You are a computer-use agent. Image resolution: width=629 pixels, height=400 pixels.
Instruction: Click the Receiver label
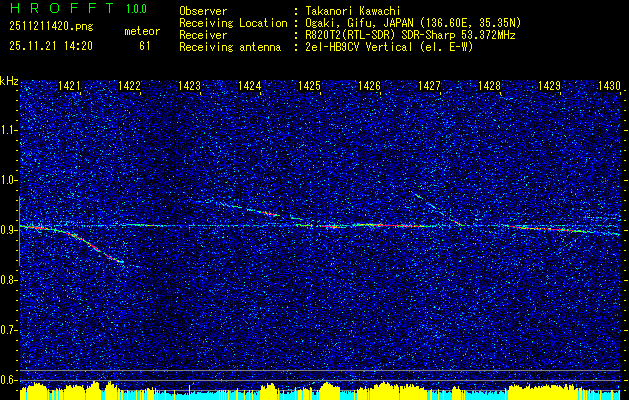203,35
